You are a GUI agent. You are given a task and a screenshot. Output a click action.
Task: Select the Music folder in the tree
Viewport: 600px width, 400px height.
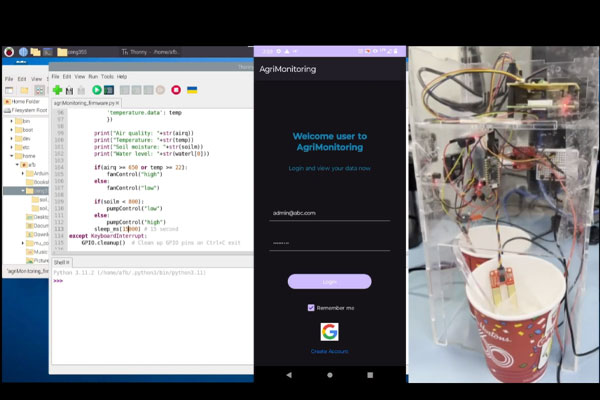[37, 252]
